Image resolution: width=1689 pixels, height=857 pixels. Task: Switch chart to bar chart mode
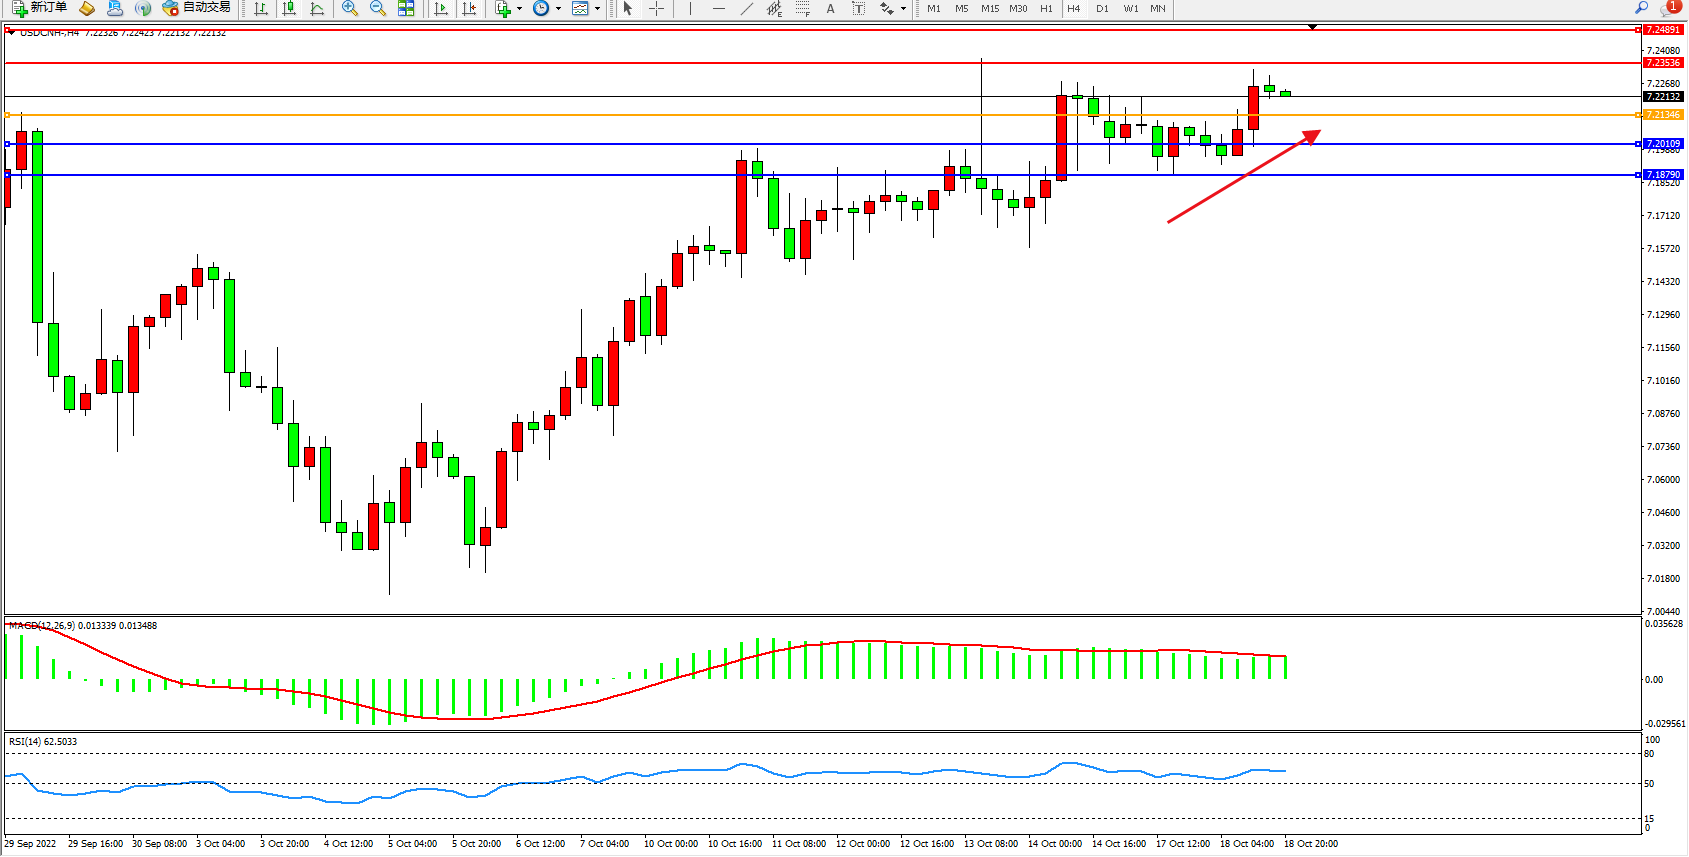(261, 8)
